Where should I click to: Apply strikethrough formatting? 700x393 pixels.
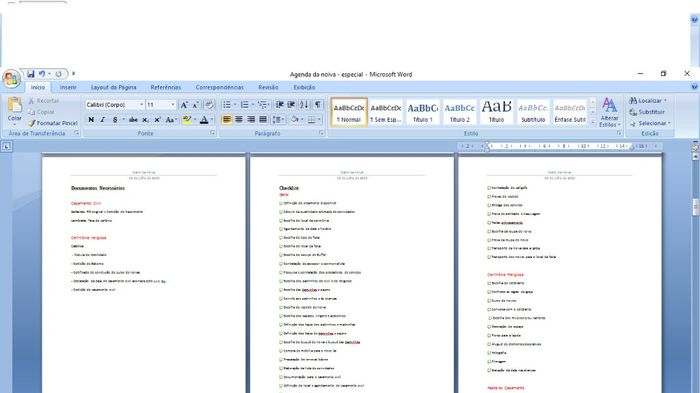(133, 120)
